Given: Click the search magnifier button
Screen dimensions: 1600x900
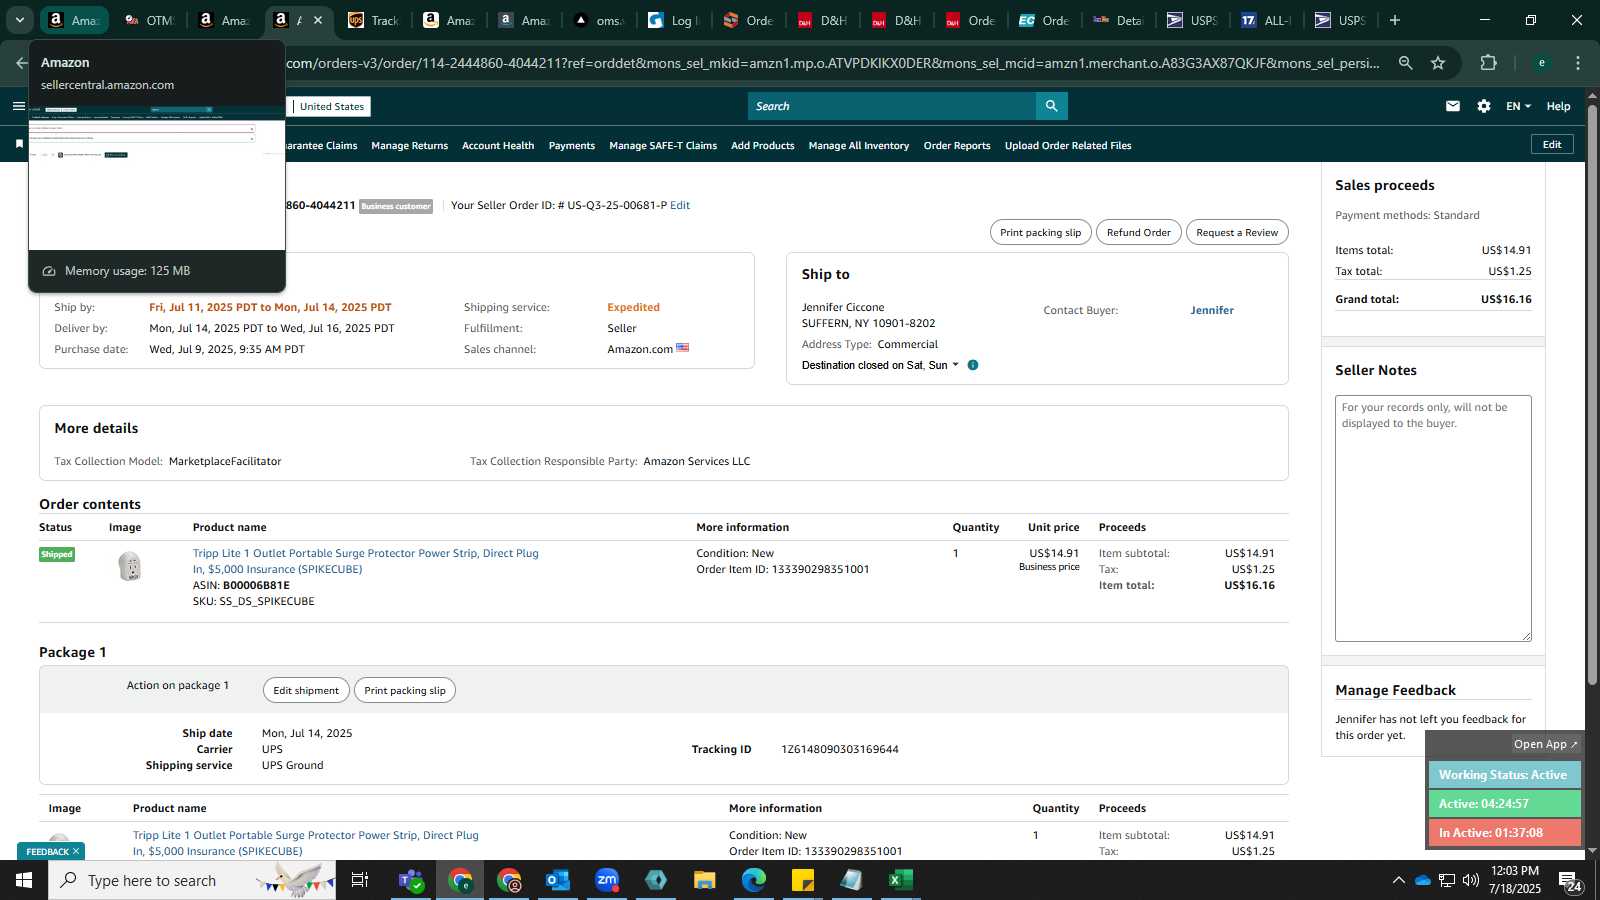Looking at the screenshot, I should 1051,106.
